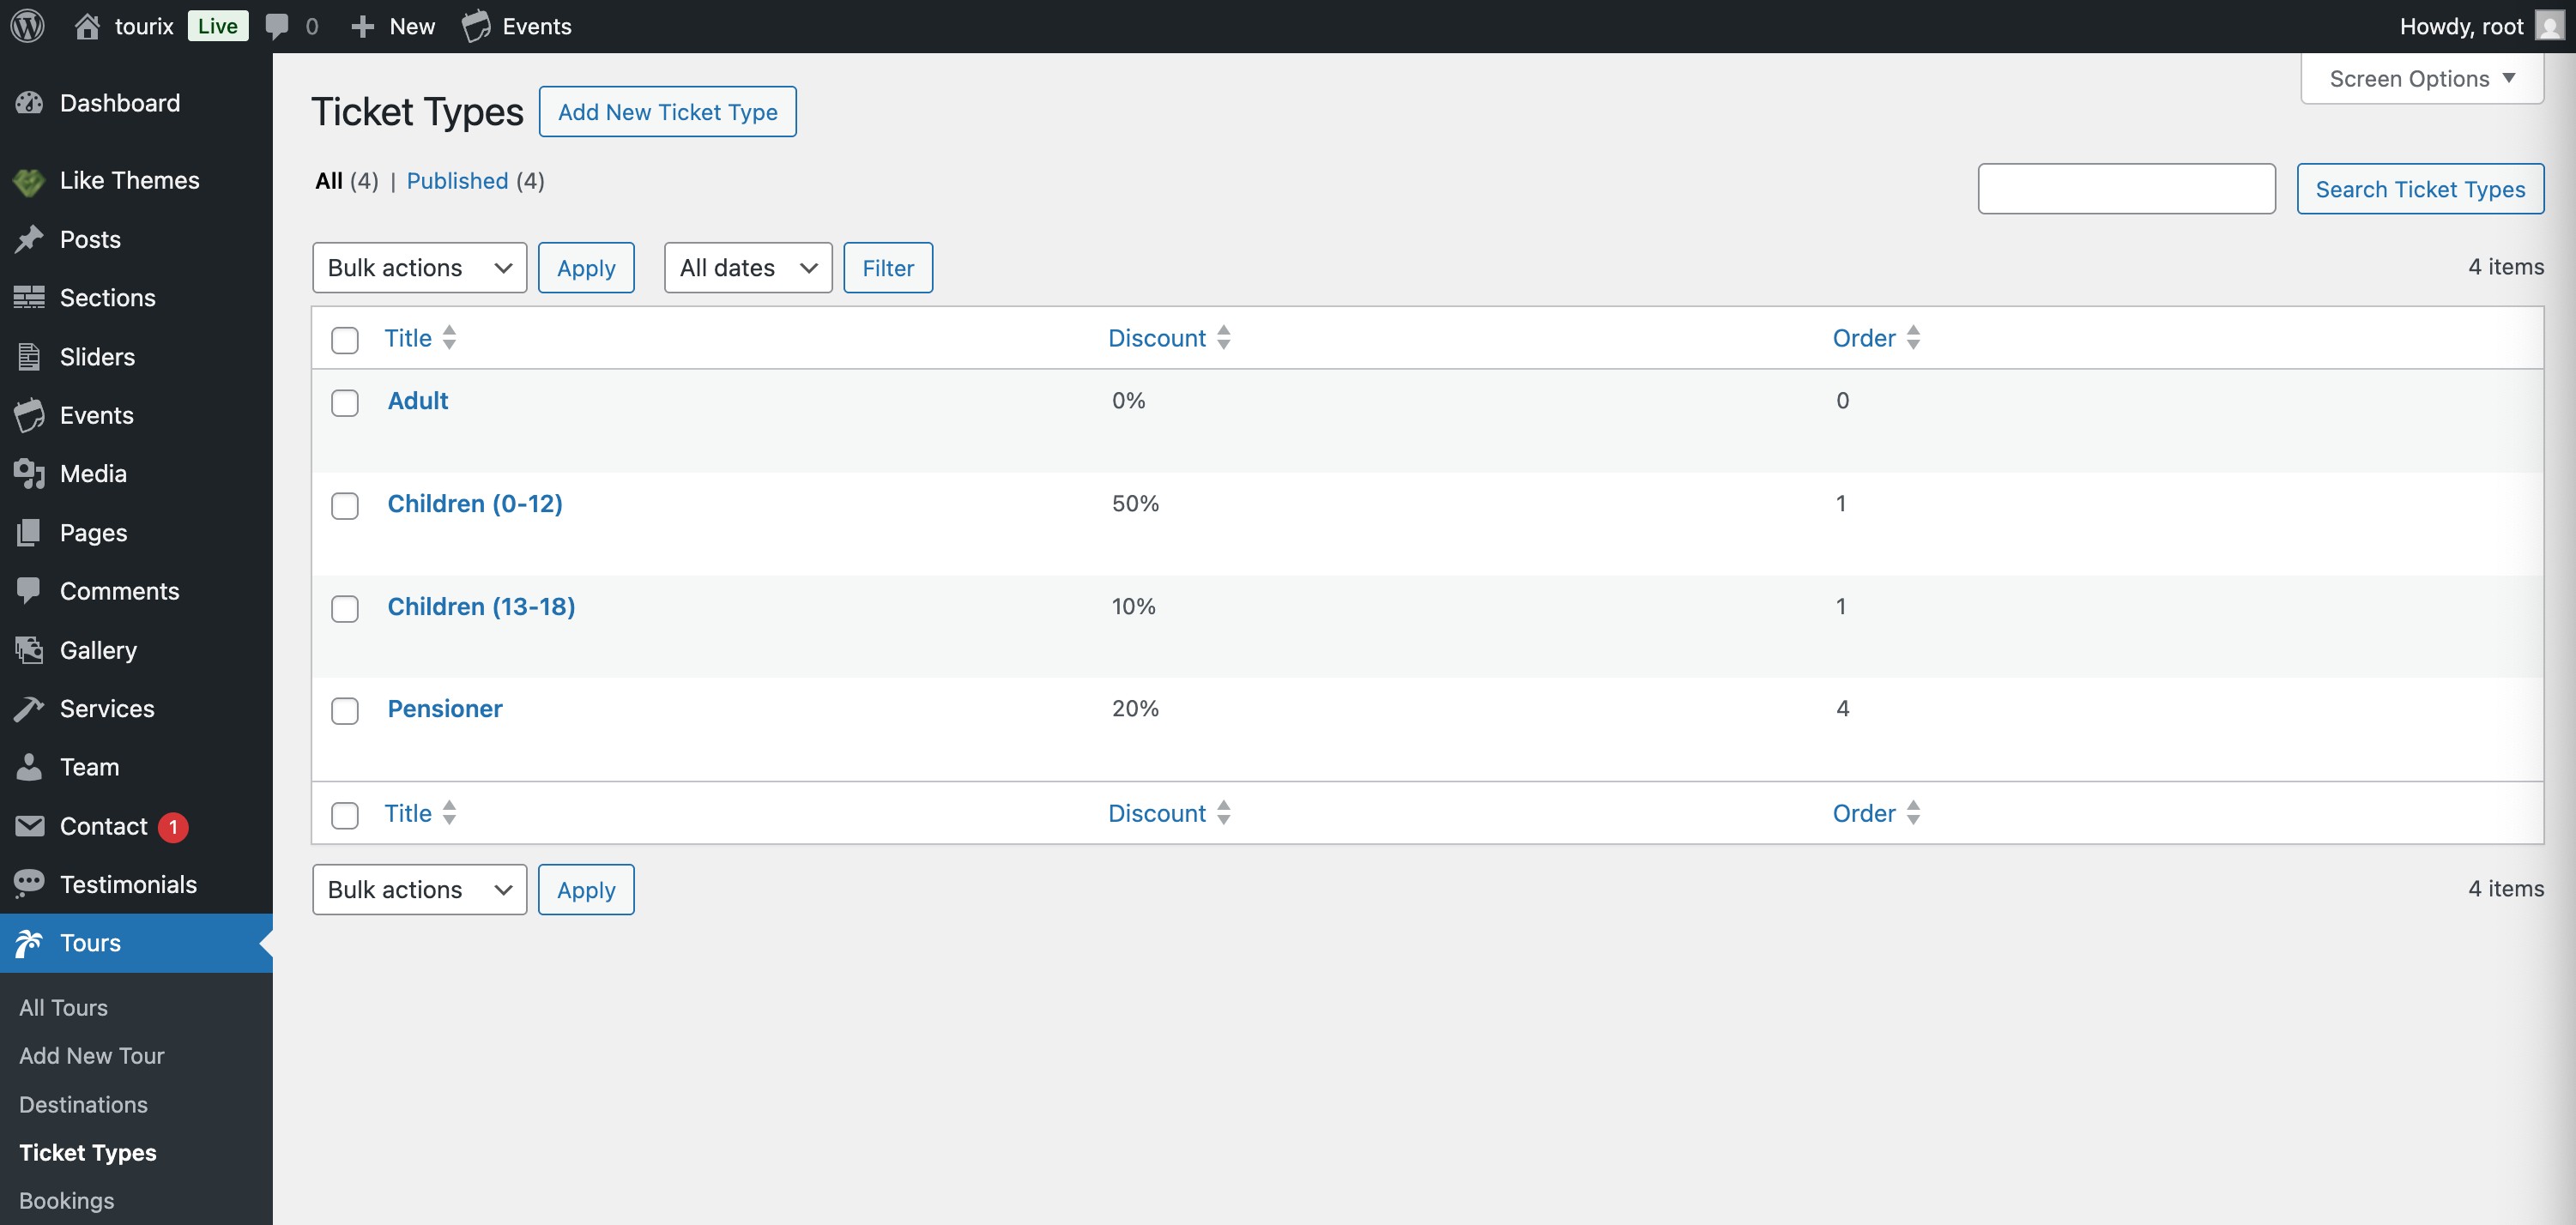
Task: Click the Contact envelope icon
Action: click(29, 826)
